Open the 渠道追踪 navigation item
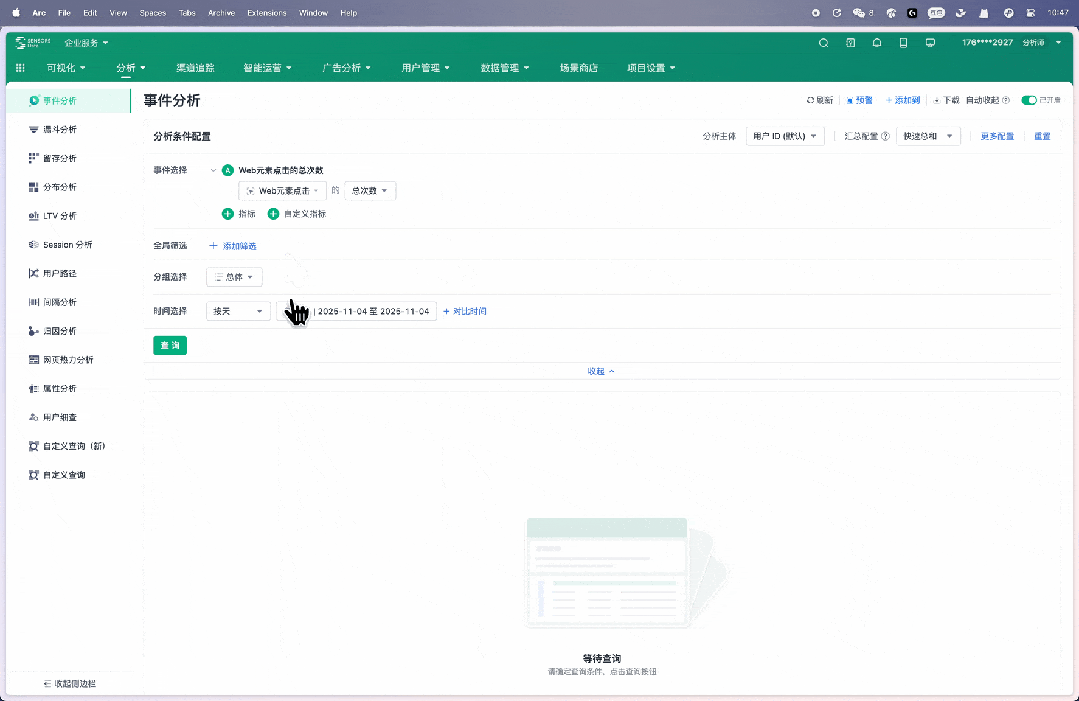The image size is (1079, 701). [x=195, y=68]
